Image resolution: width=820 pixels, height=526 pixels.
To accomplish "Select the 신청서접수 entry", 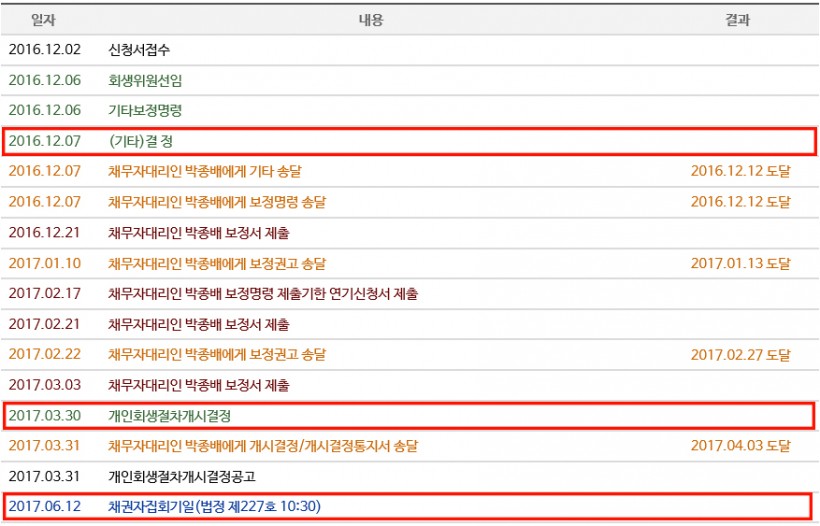I will (139, 50).
